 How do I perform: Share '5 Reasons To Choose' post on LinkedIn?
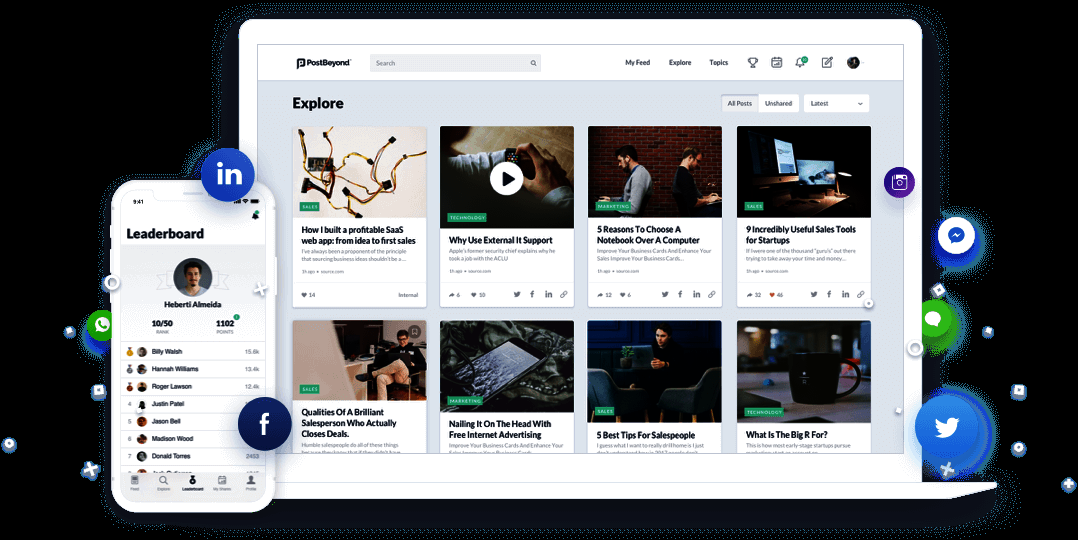coord(696,295)
